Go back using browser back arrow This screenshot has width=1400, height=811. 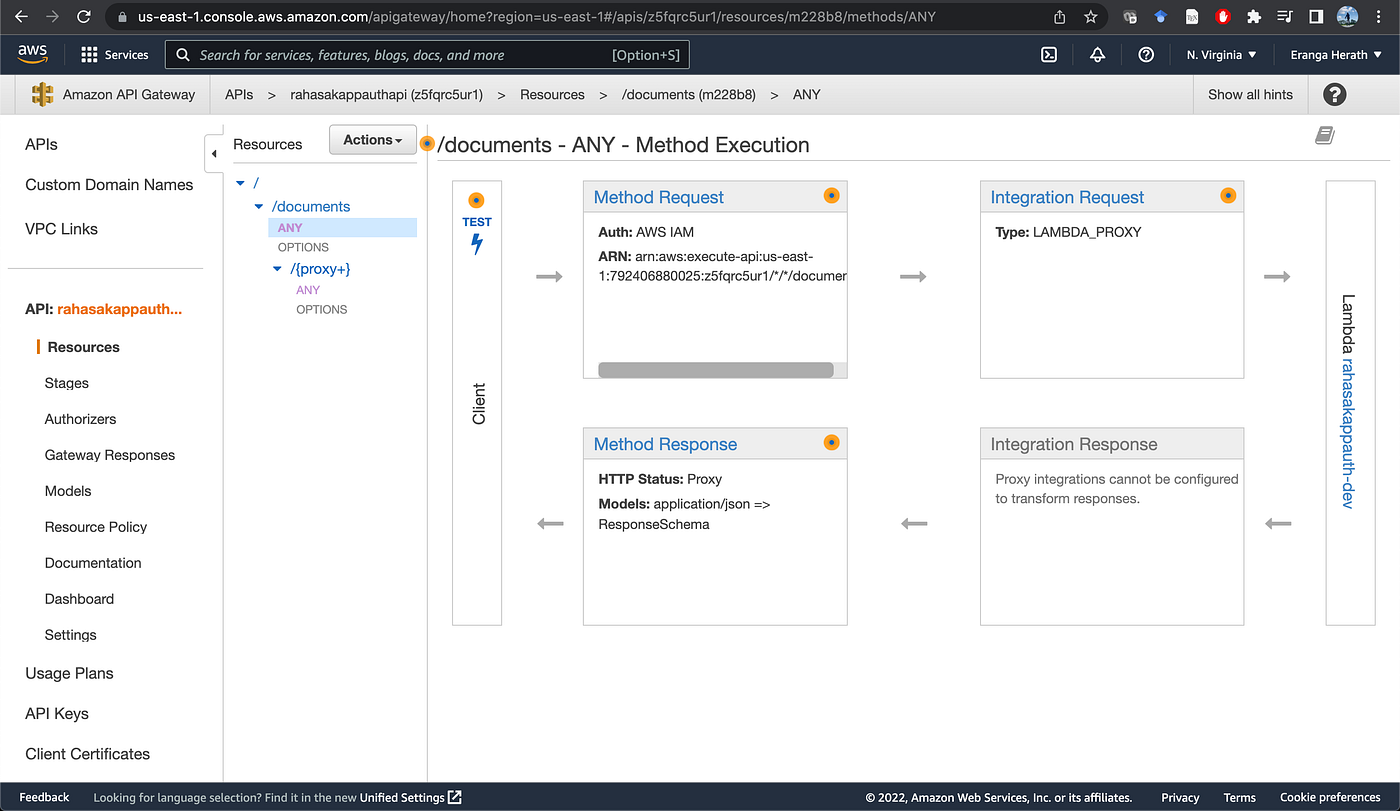pos(21,17)
